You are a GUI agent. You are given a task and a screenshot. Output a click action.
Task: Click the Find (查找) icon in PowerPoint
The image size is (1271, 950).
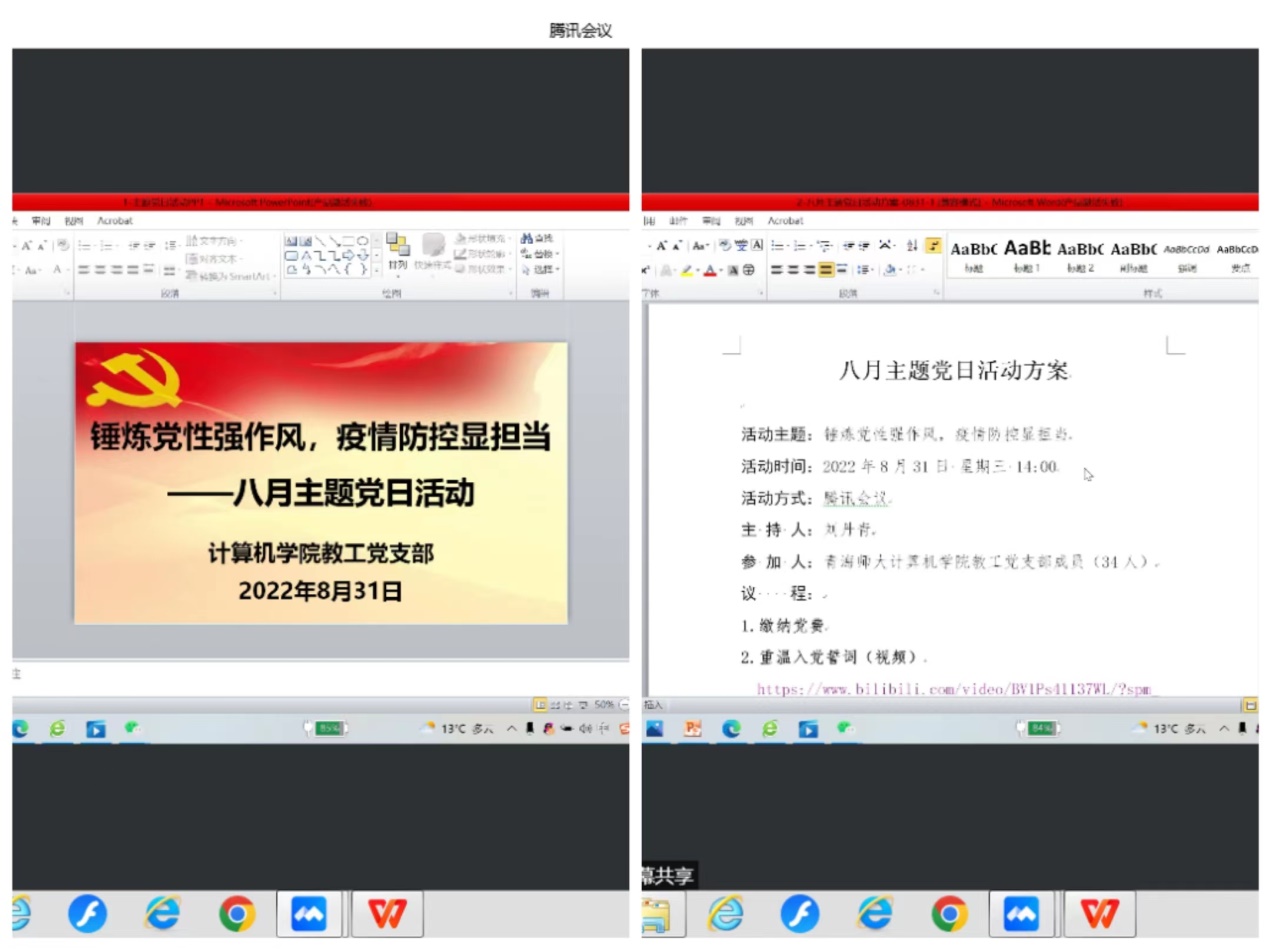pos(536,239)
